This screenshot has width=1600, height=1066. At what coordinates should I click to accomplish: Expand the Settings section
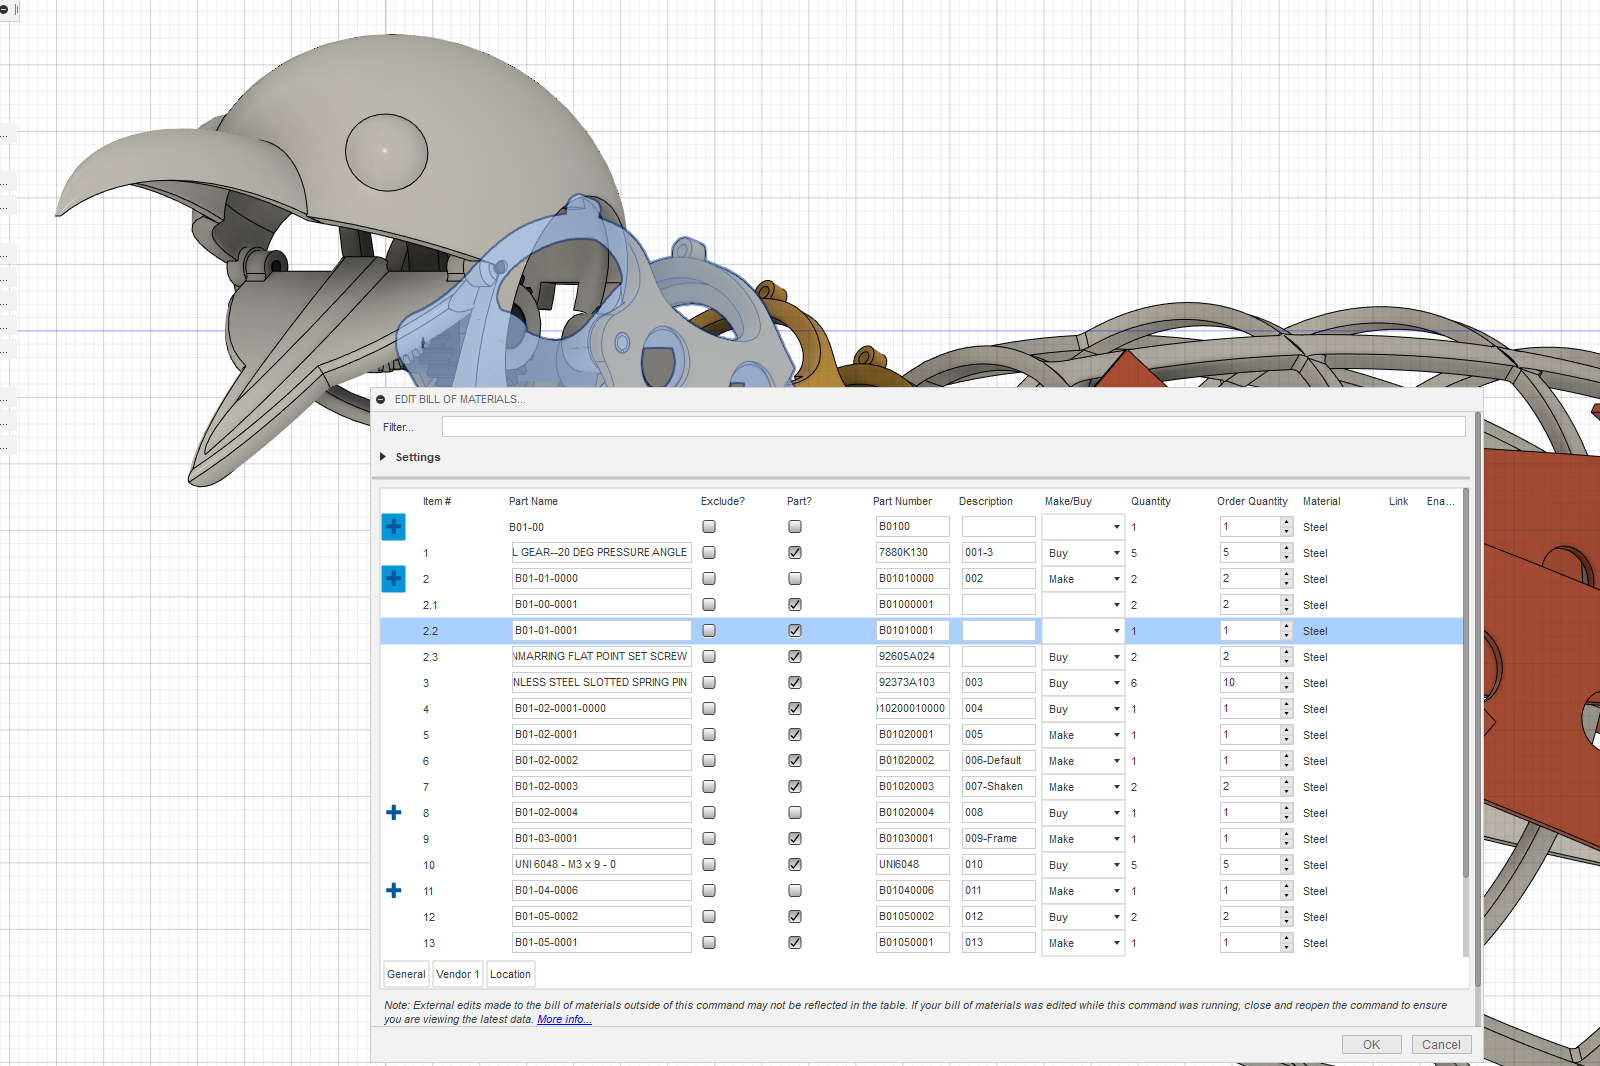(x=383, y=457)
